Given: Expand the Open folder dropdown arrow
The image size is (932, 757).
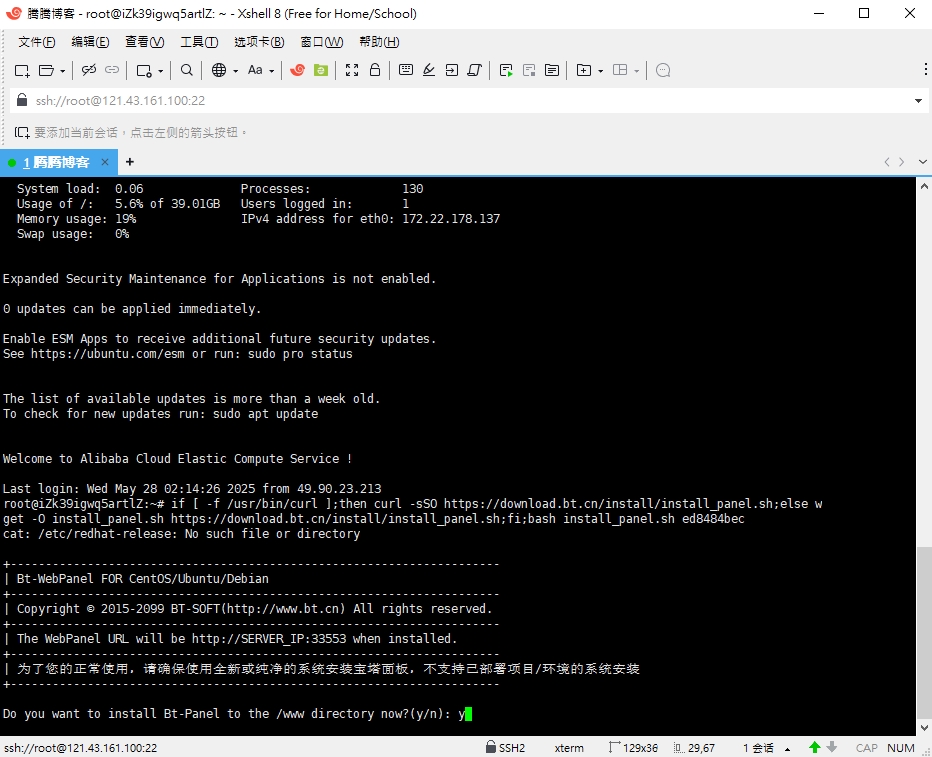Looking at the screenshot, I should (63, 71).
